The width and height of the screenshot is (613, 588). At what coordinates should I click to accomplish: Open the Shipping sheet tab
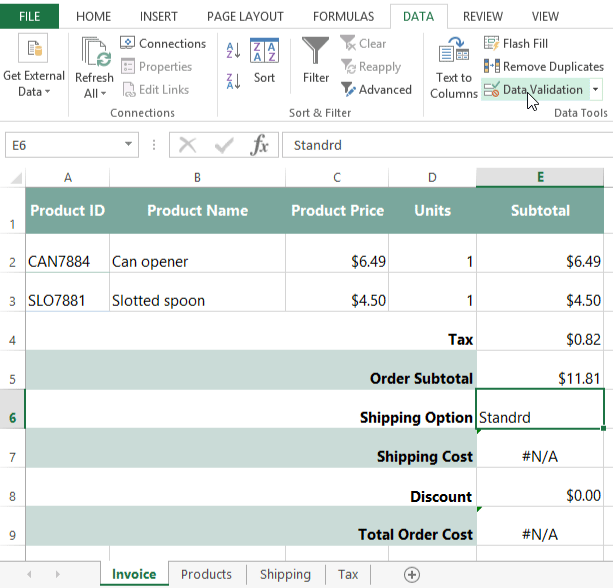pyautogui.click(x=284, y=574)
